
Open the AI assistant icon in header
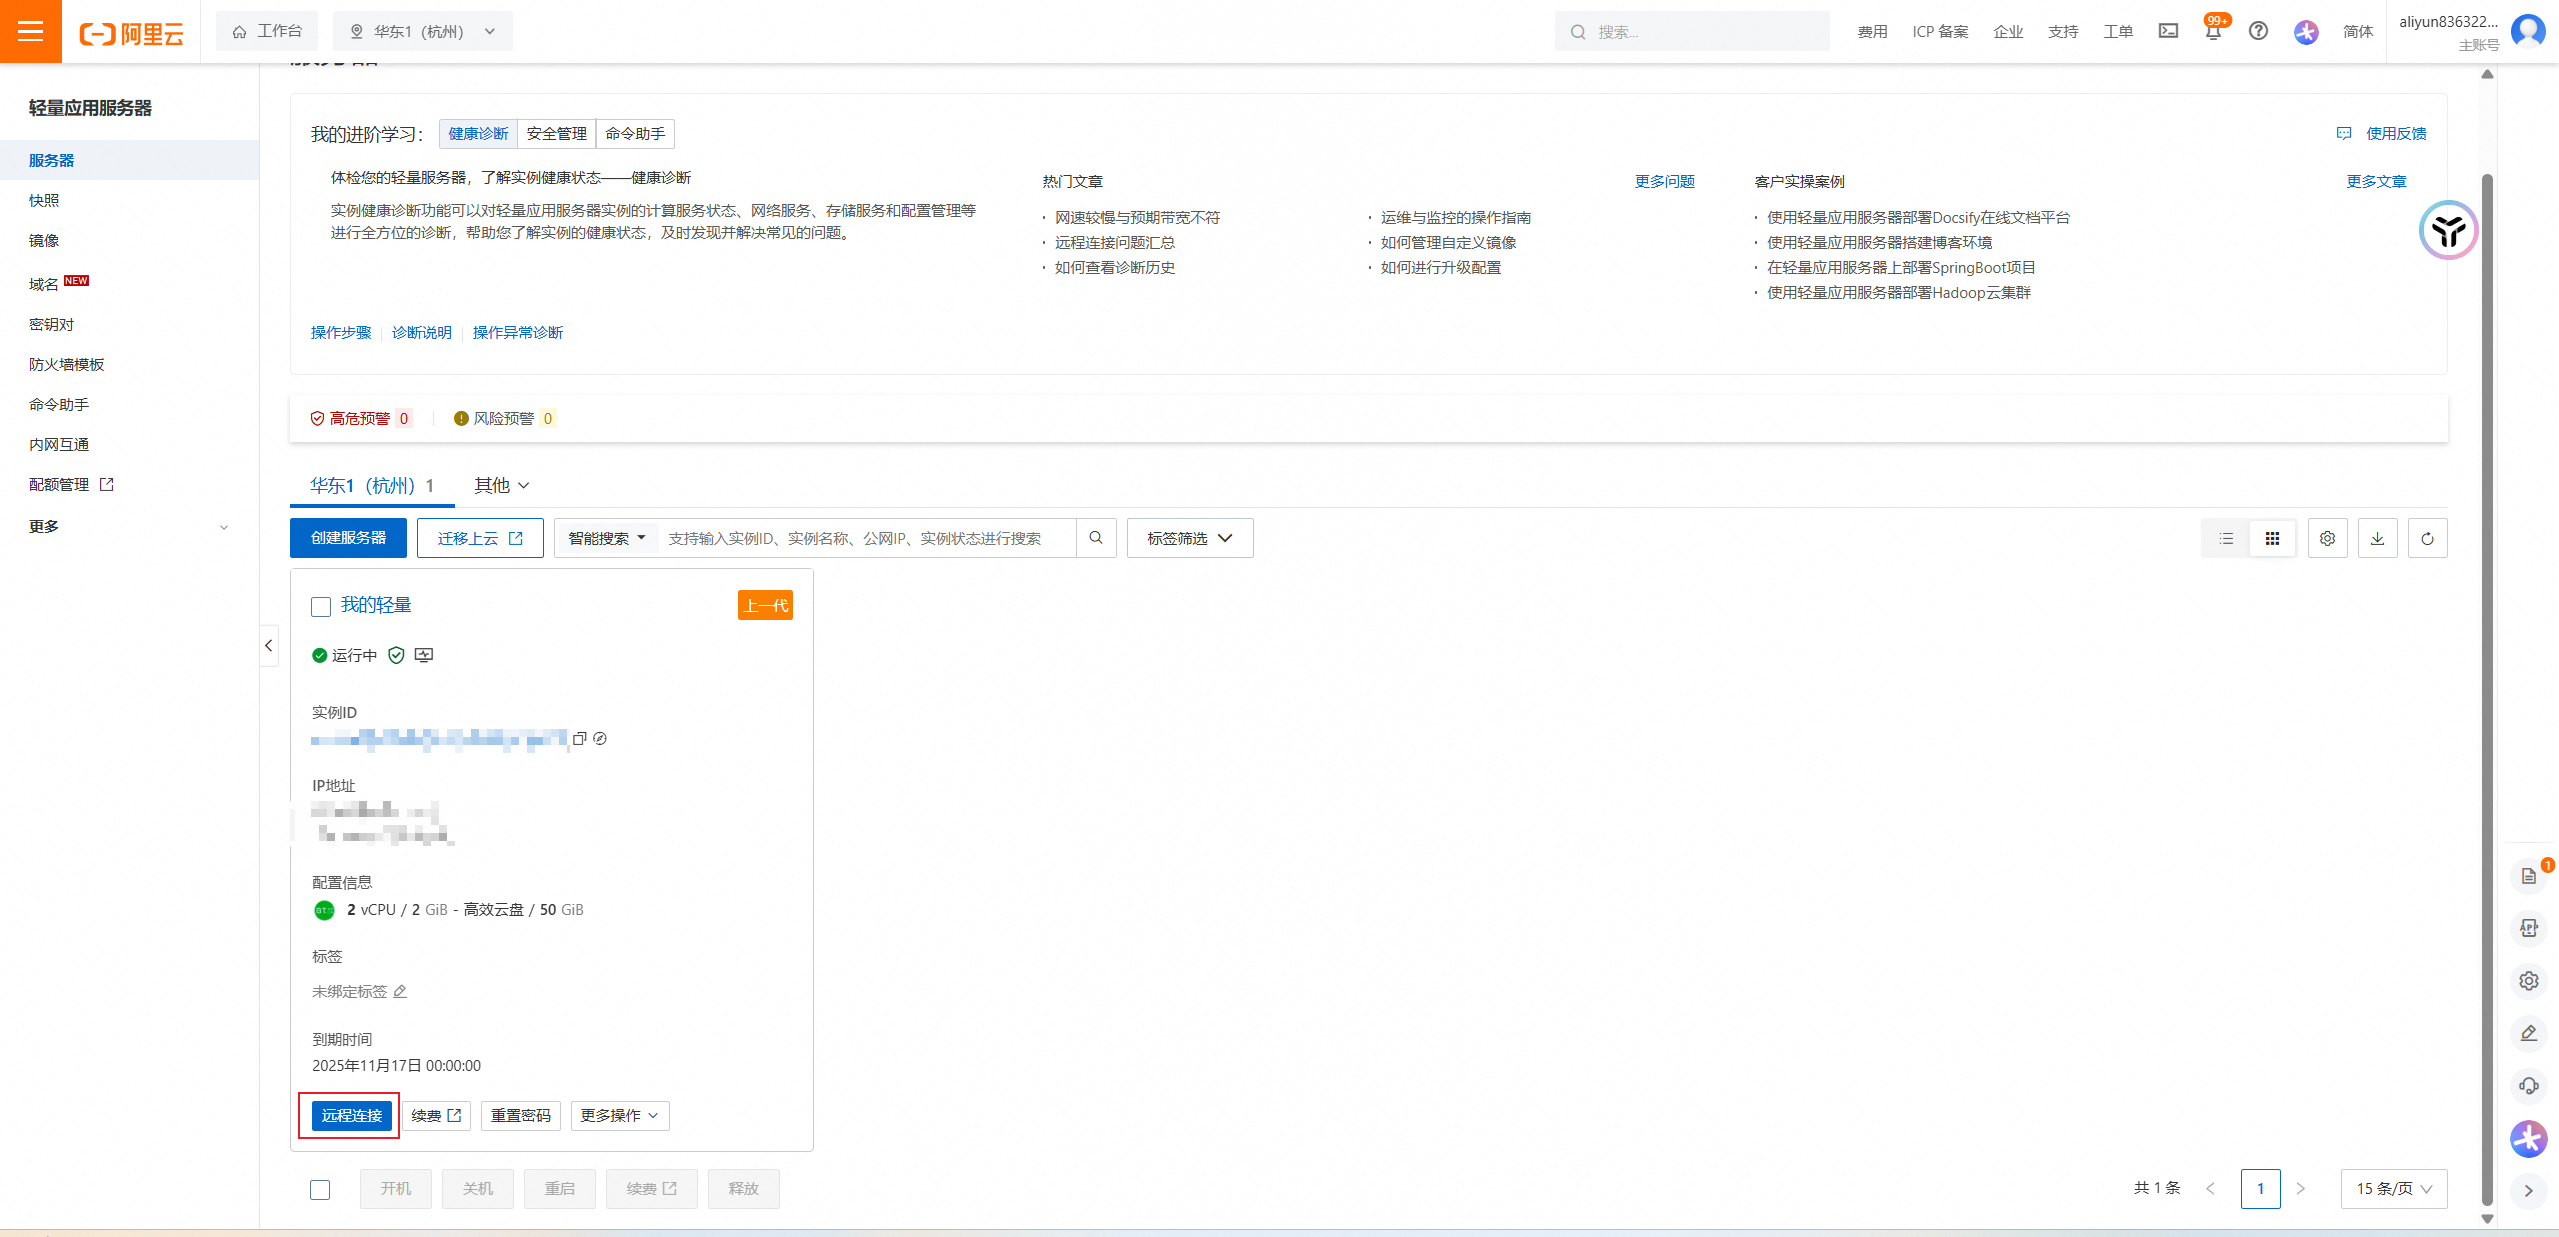pos(2306,32)
